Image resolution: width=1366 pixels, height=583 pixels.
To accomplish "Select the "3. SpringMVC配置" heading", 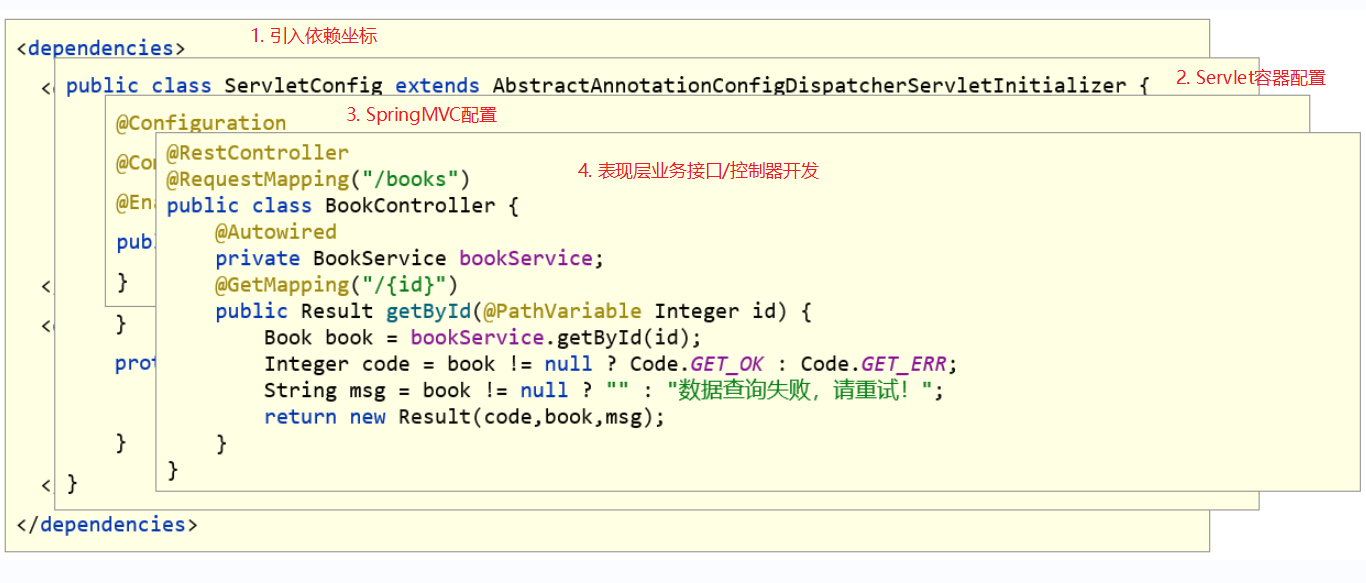I will 421,115.
